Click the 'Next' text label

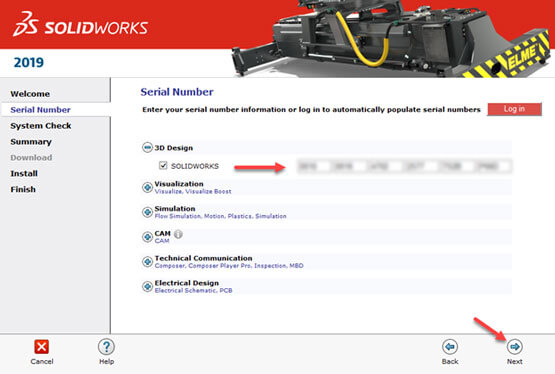(x=514, y=362)
